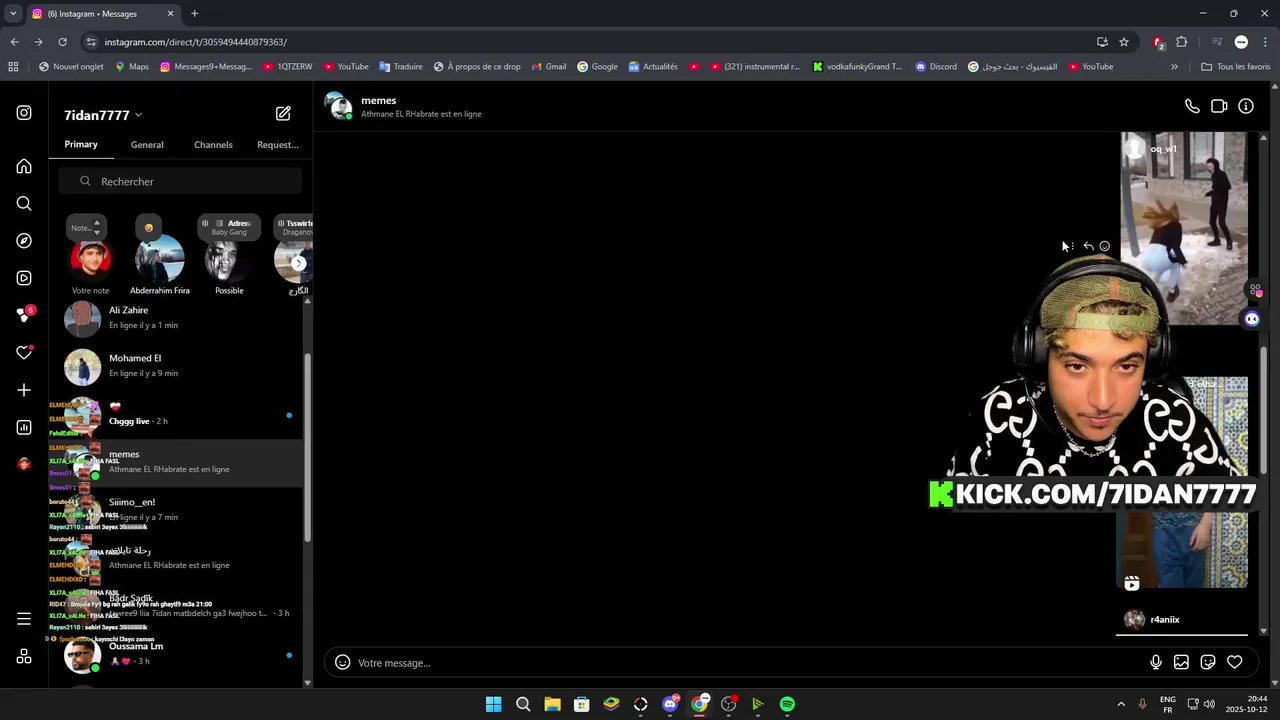This screenshot has height=720, width=1280.
Task: Click the r4aniix sender avatar
Action: click(1134, 620)
